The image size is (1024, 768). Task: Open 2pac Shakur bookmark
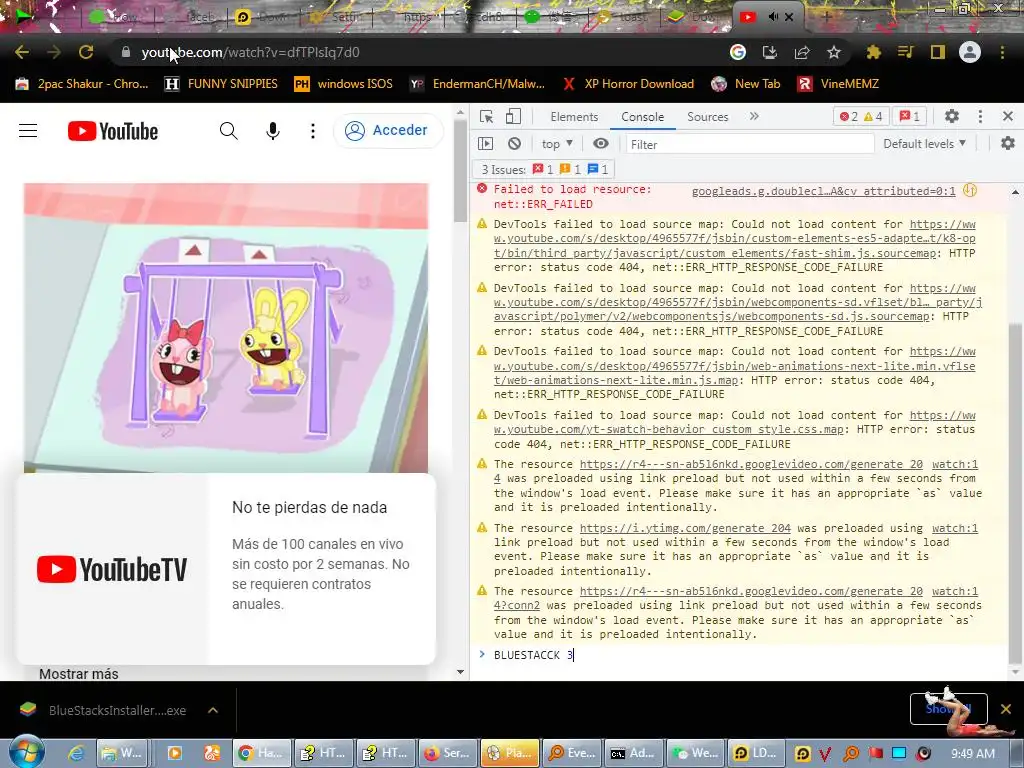82,84
